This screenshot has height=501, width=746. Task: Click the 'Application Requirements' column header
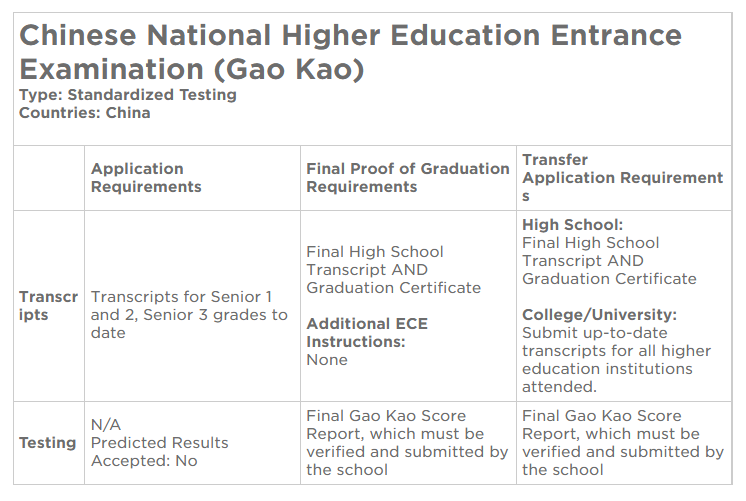(146, 178)
